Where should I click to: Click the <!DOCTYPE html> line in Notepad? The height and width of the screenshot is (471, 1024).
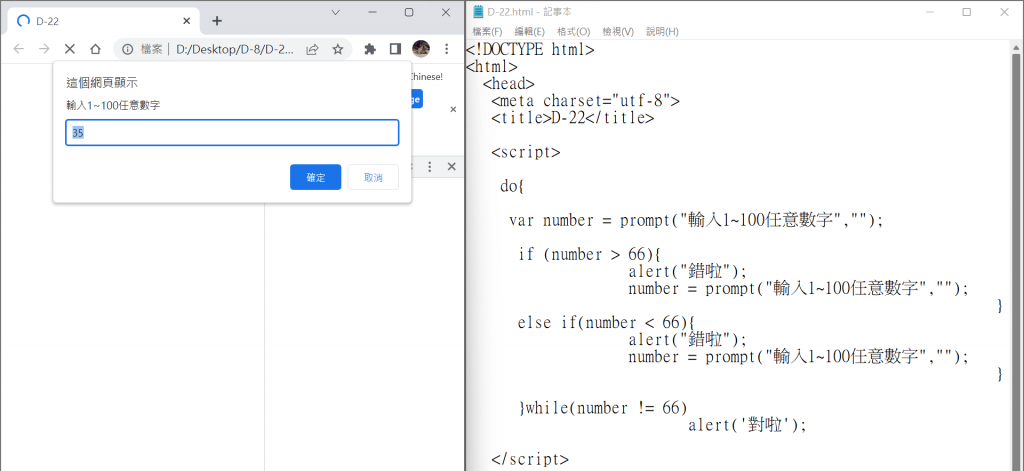click(530, 50)
